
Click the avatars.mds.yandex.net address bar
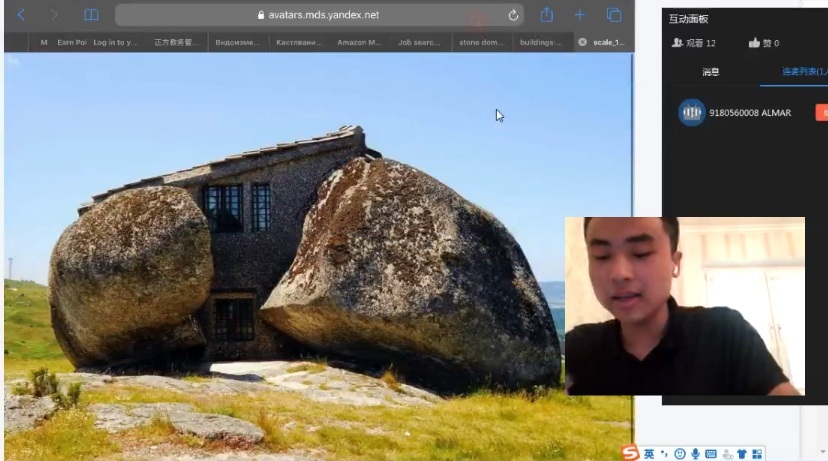(x=318, y=15)
